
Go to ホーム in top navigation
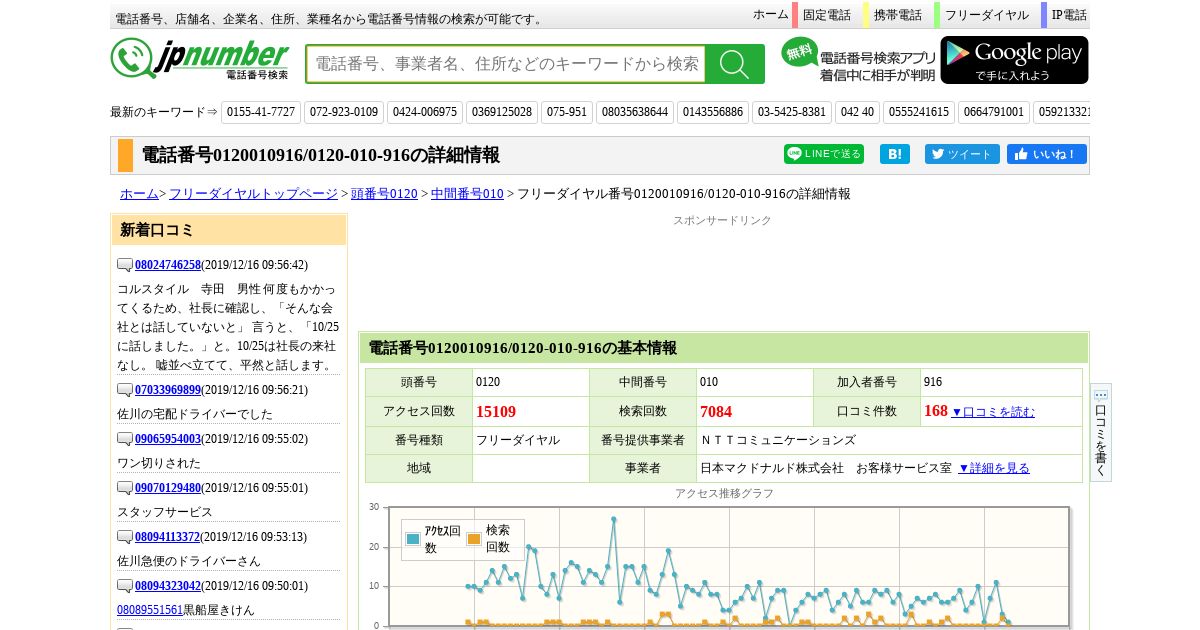point(770,15)
